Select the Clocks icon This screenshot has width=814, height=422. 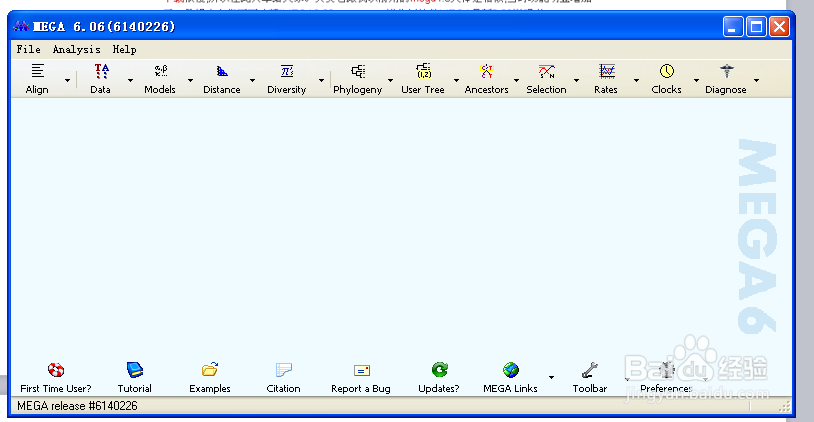point(667,71)
